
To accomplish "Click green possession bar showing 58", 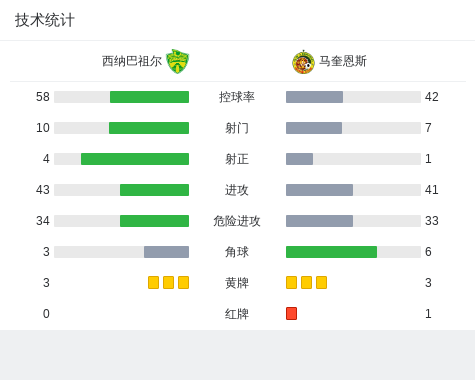I will point(149,97).
